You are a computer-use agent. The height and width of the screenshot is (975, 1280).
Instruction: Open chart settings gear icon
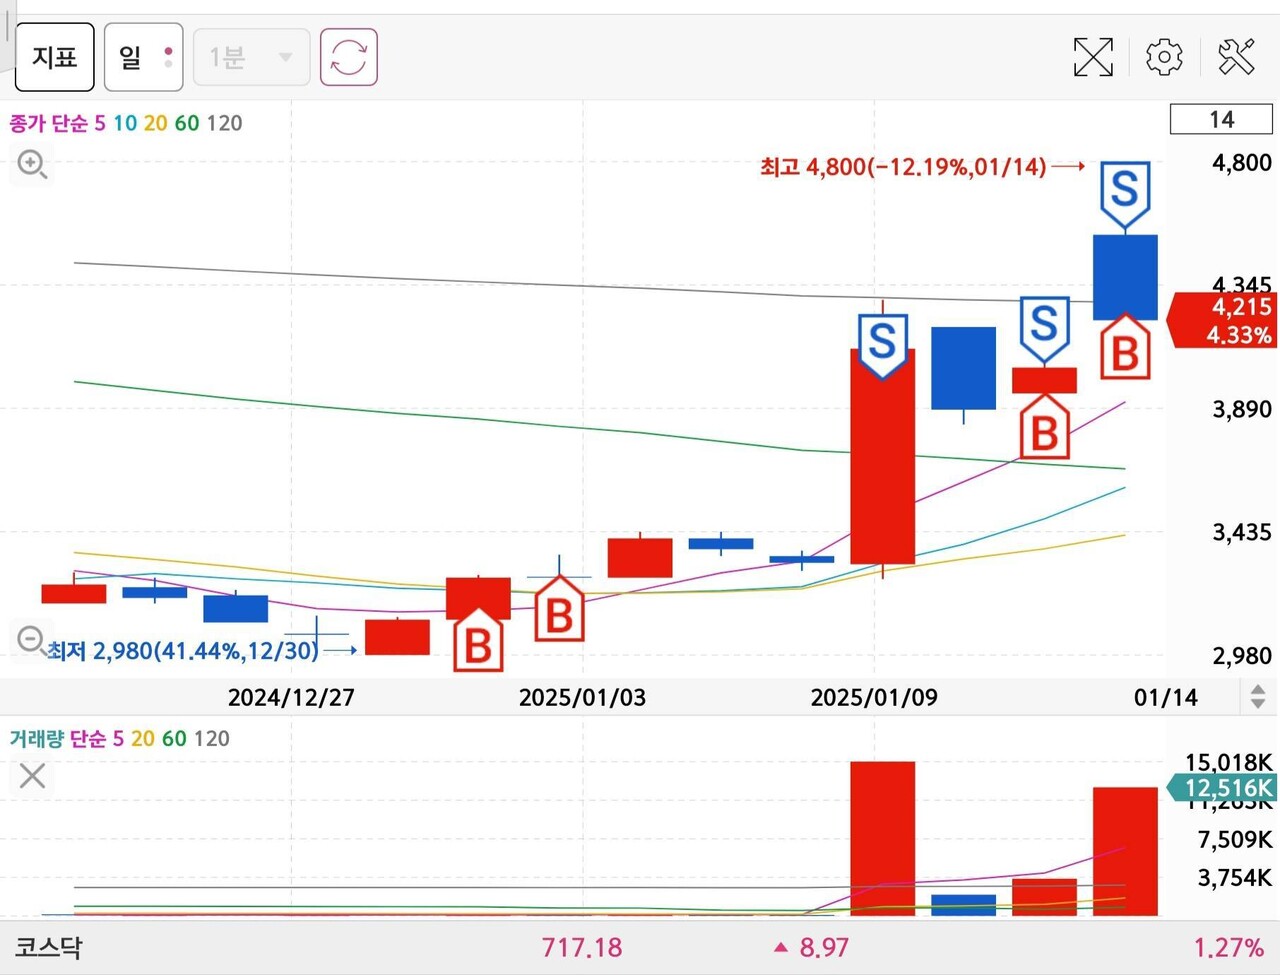[x=1164, y=57]
